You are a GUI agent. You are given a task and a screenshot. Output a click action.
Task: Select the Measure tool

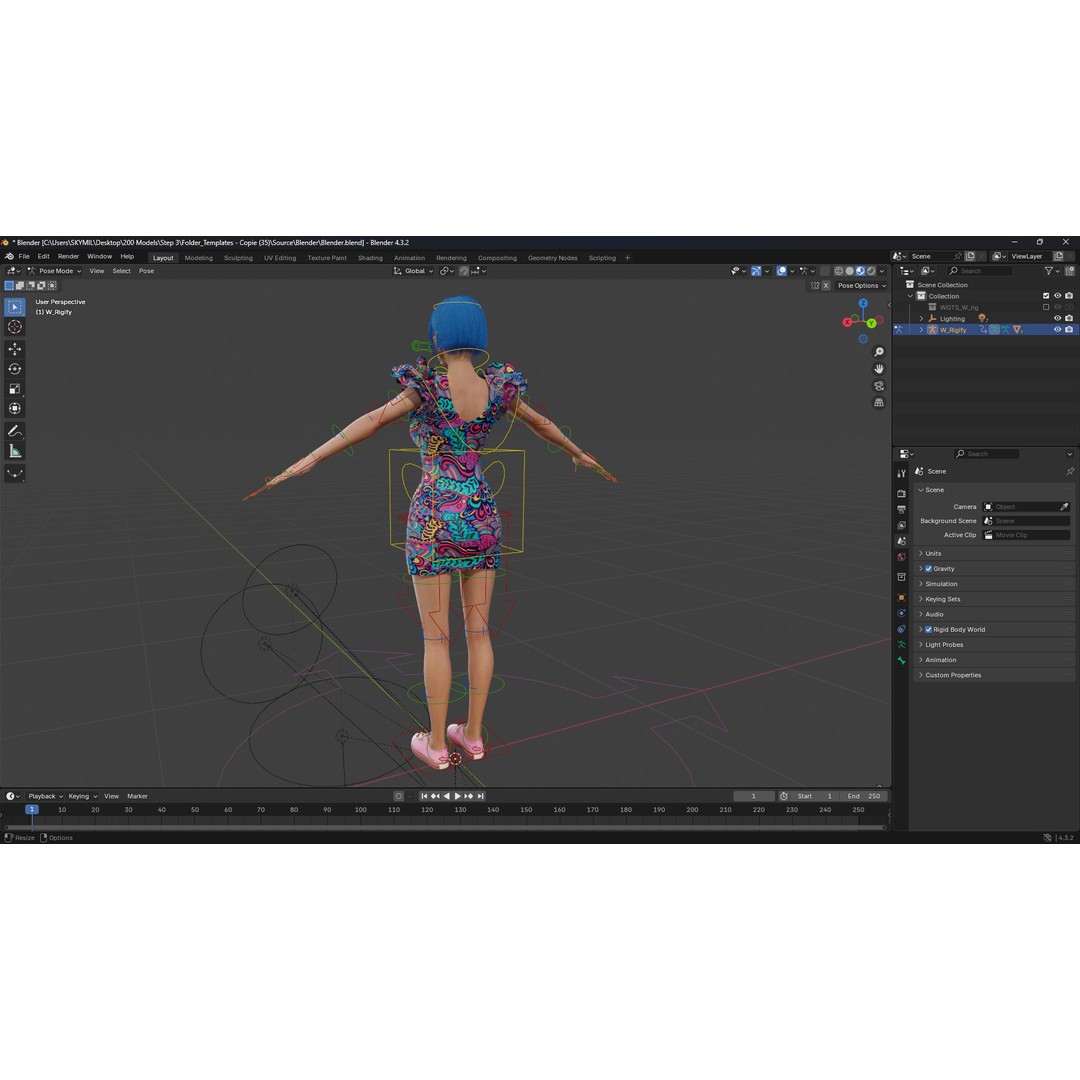tap(14, 451)
